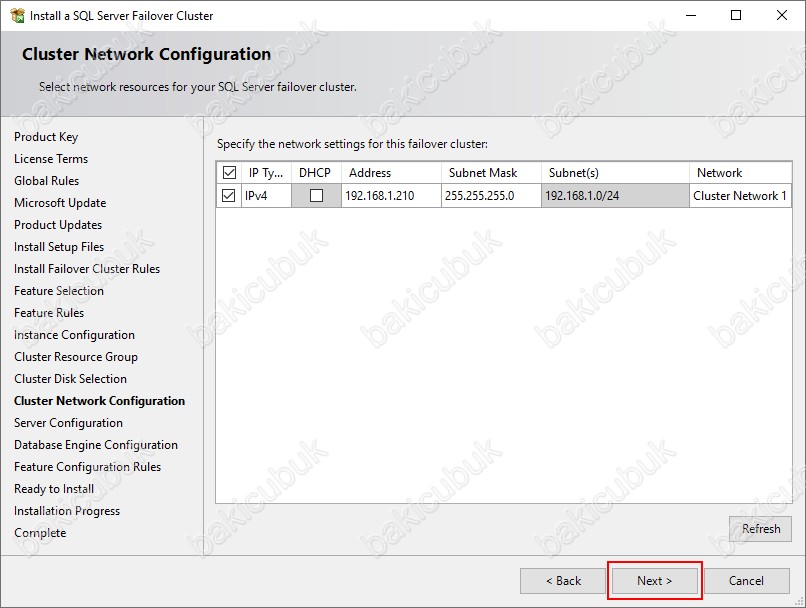The height and width of the screenshot is (608, 806).
Task: Select the Cluster Network 1 cell
Action: coord(740,195)
